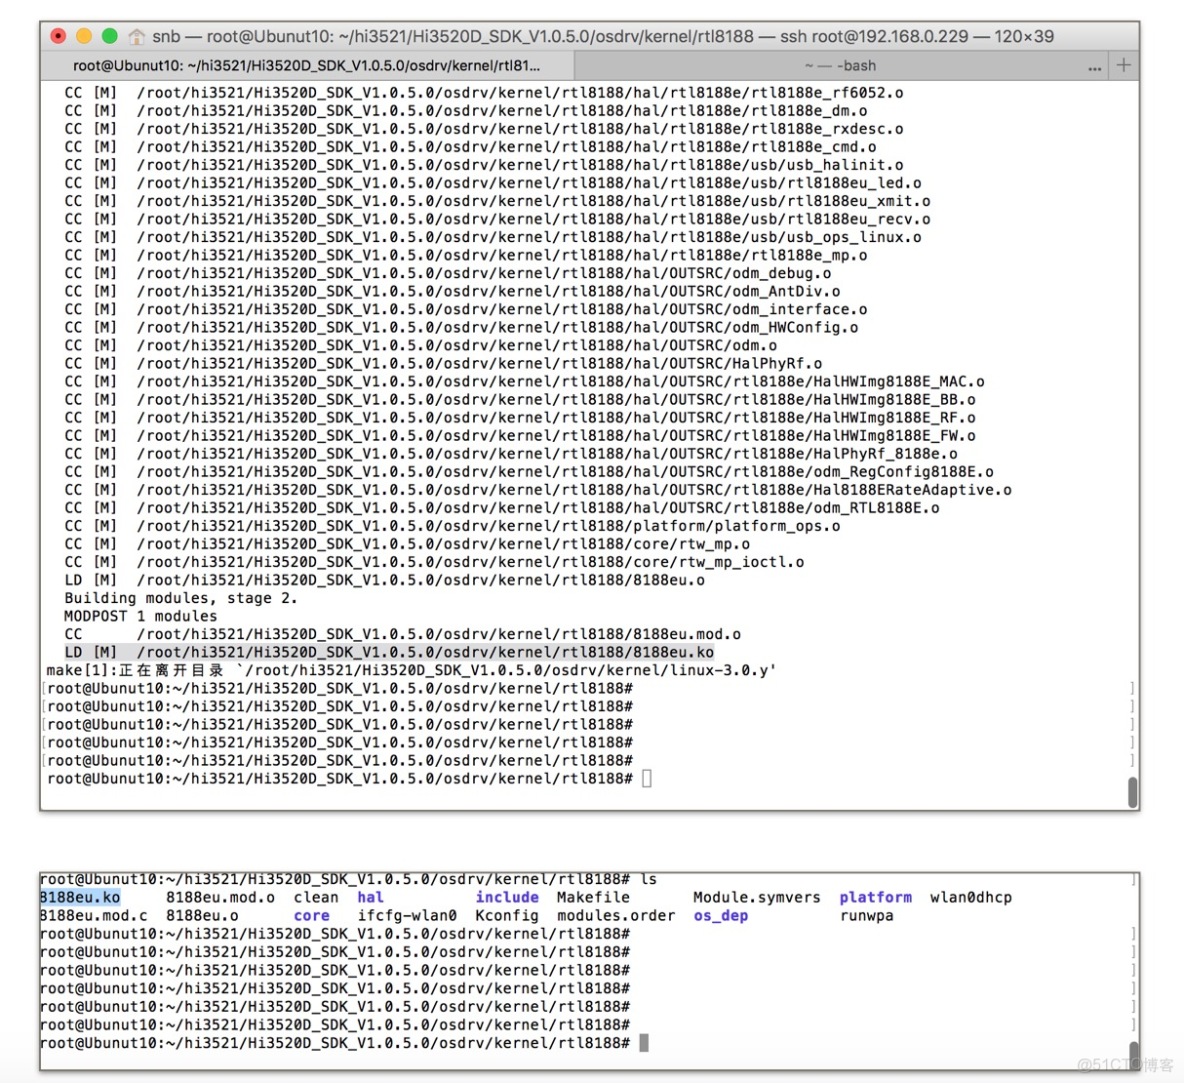Click the Module.symvers file name

click(757, 897)
